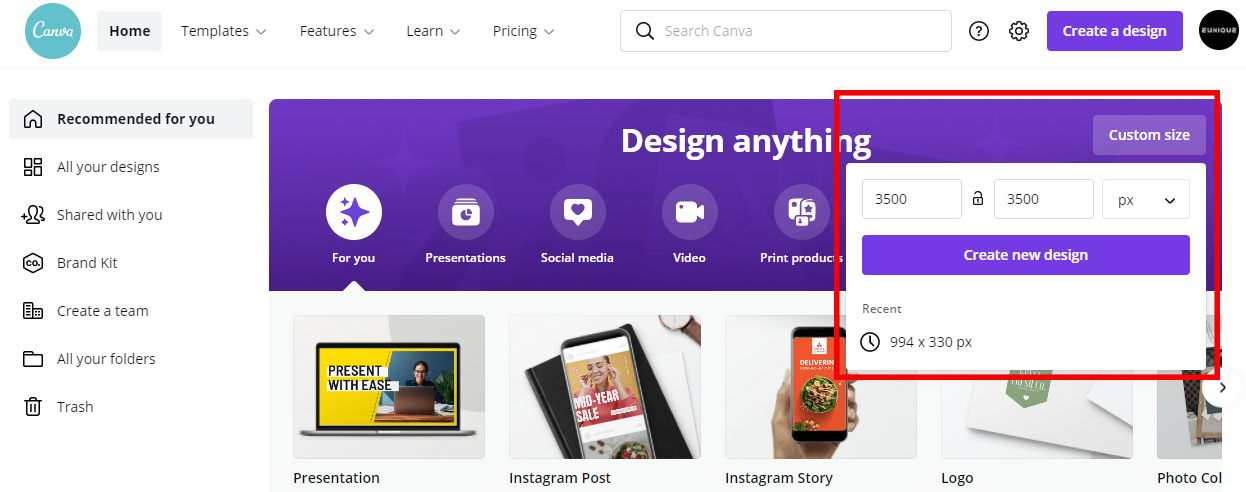The width and height of the screenshot is (1246, 492).
Task: Click the Instagram Story label
Action: coord(779,478)
